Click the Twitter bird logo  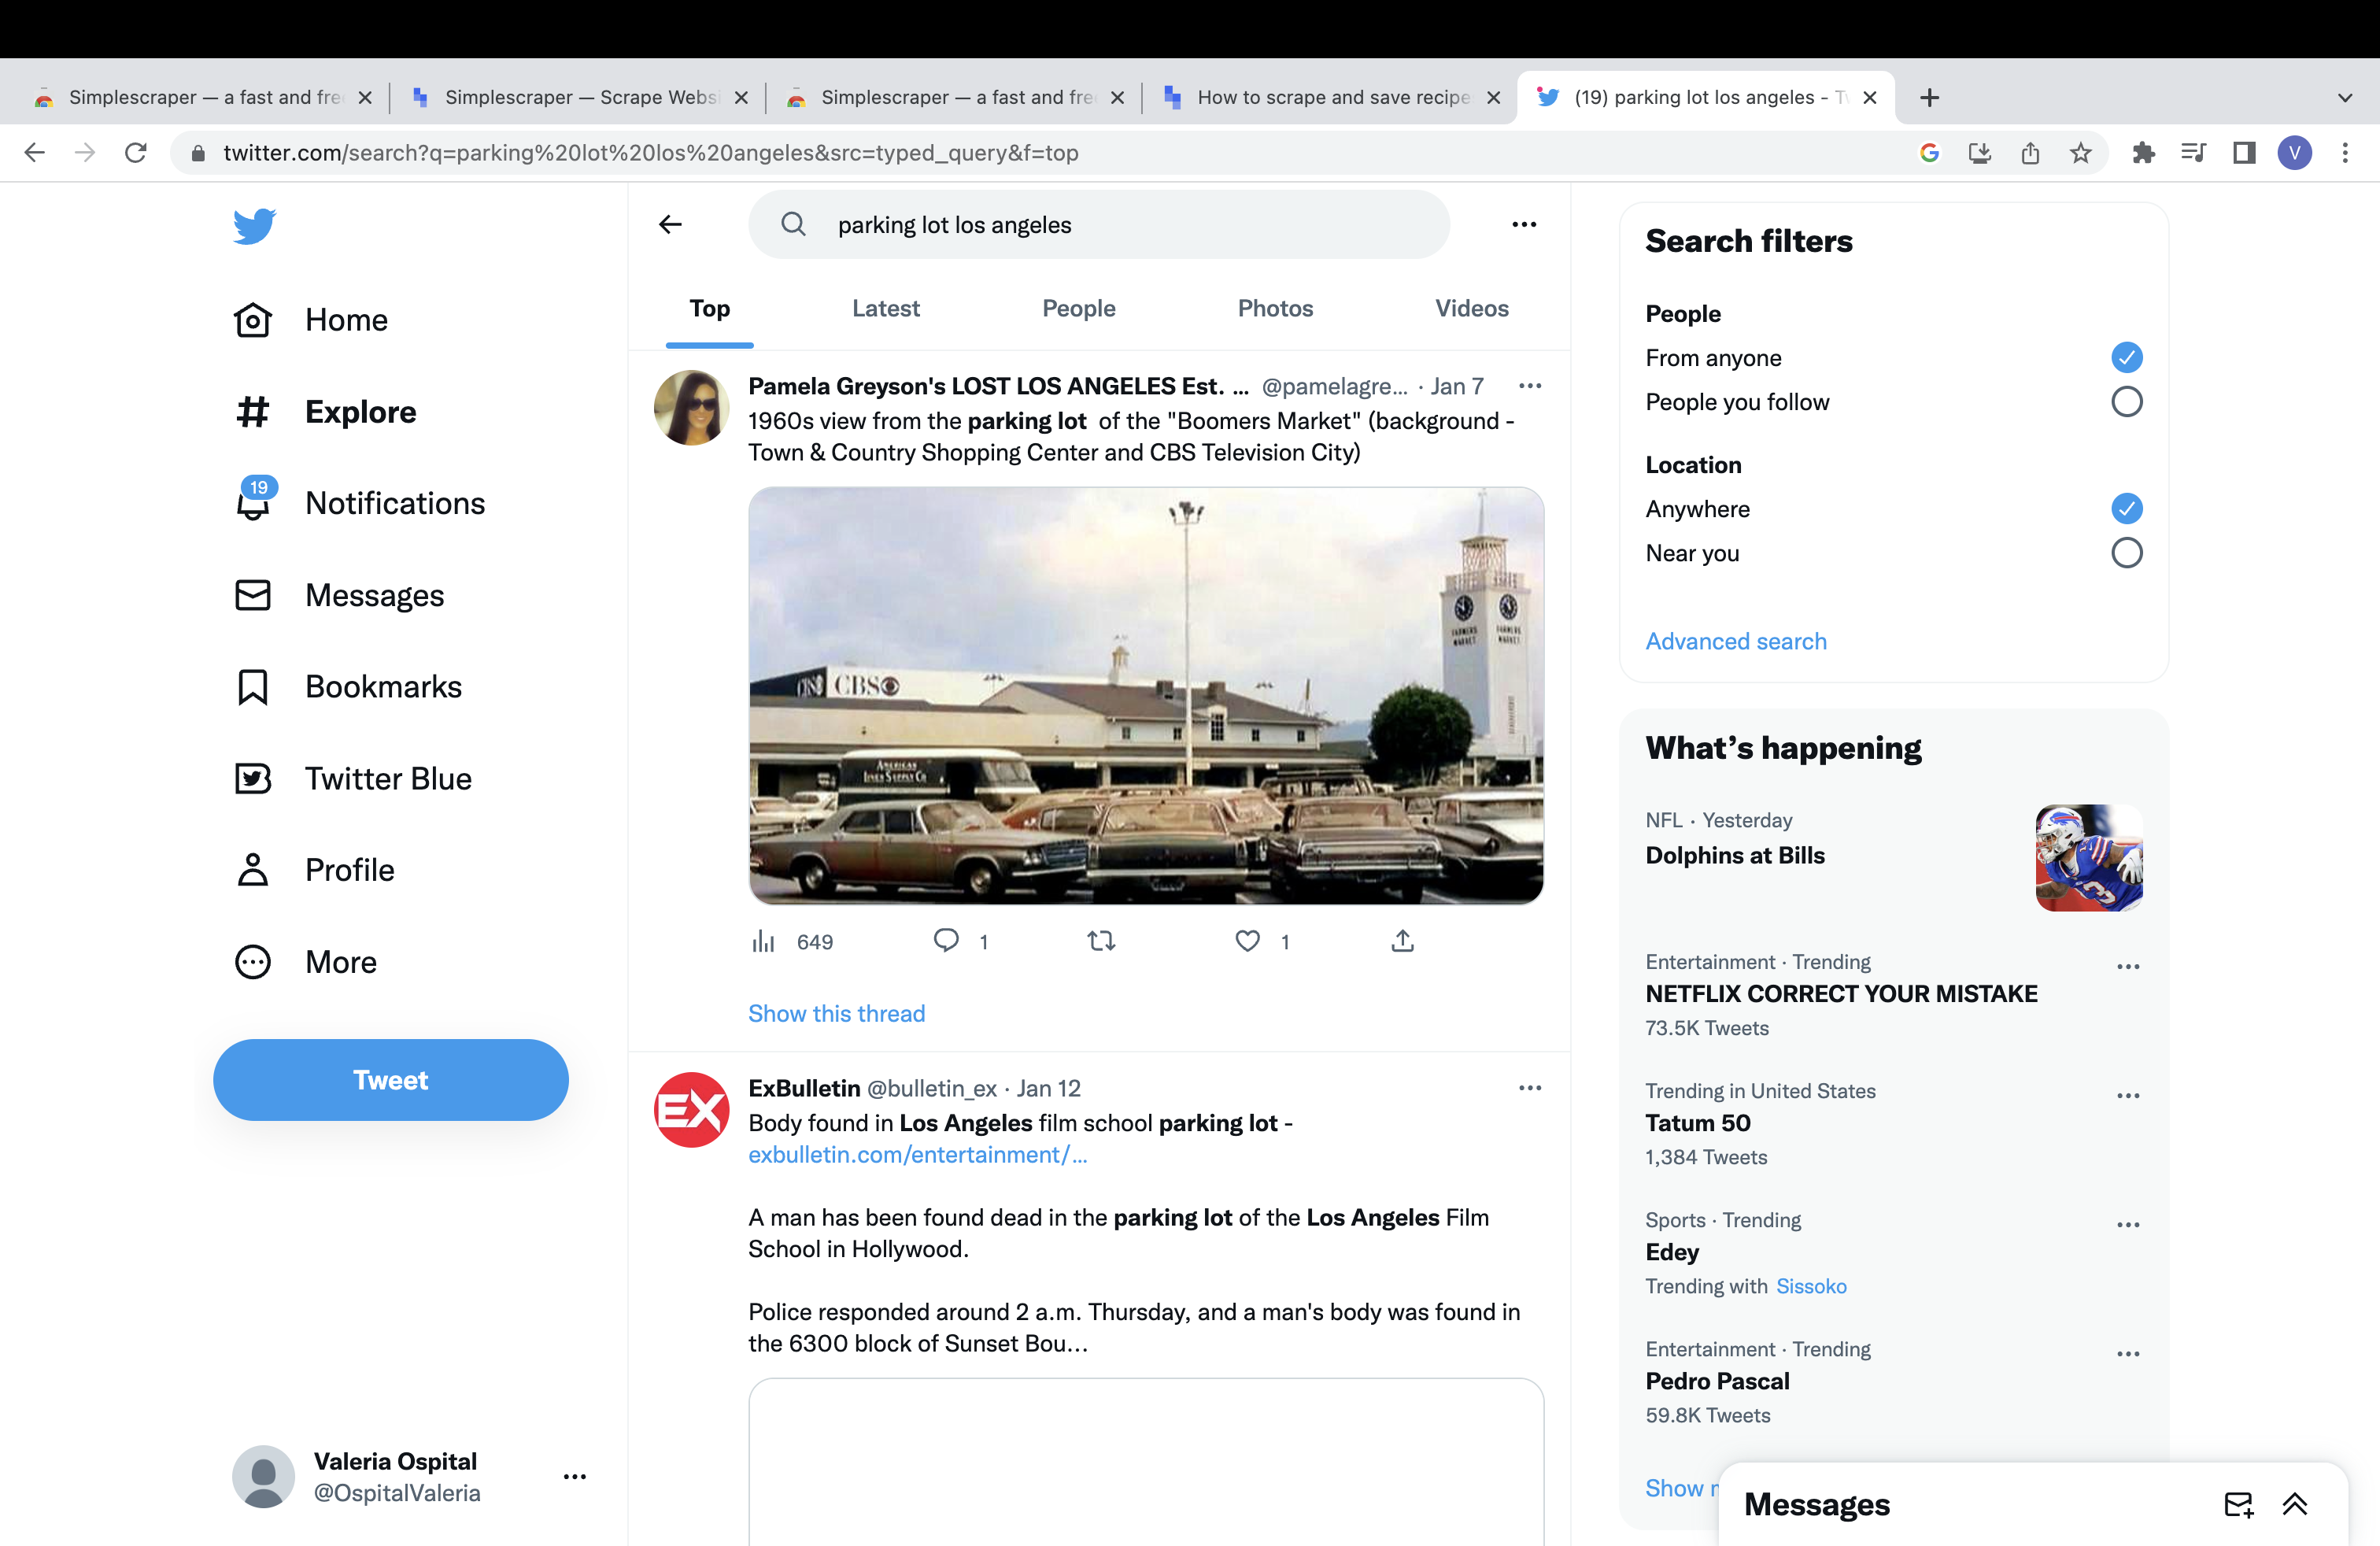[x=254, y=226]
